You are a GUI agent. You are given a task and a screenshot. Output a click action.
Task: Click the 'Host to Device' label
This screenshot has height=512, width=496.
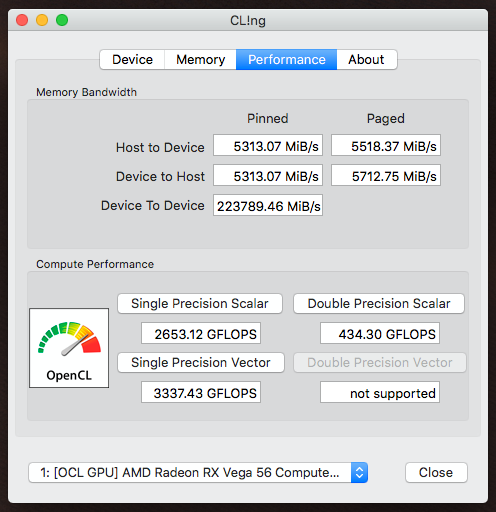click(160, 147)
